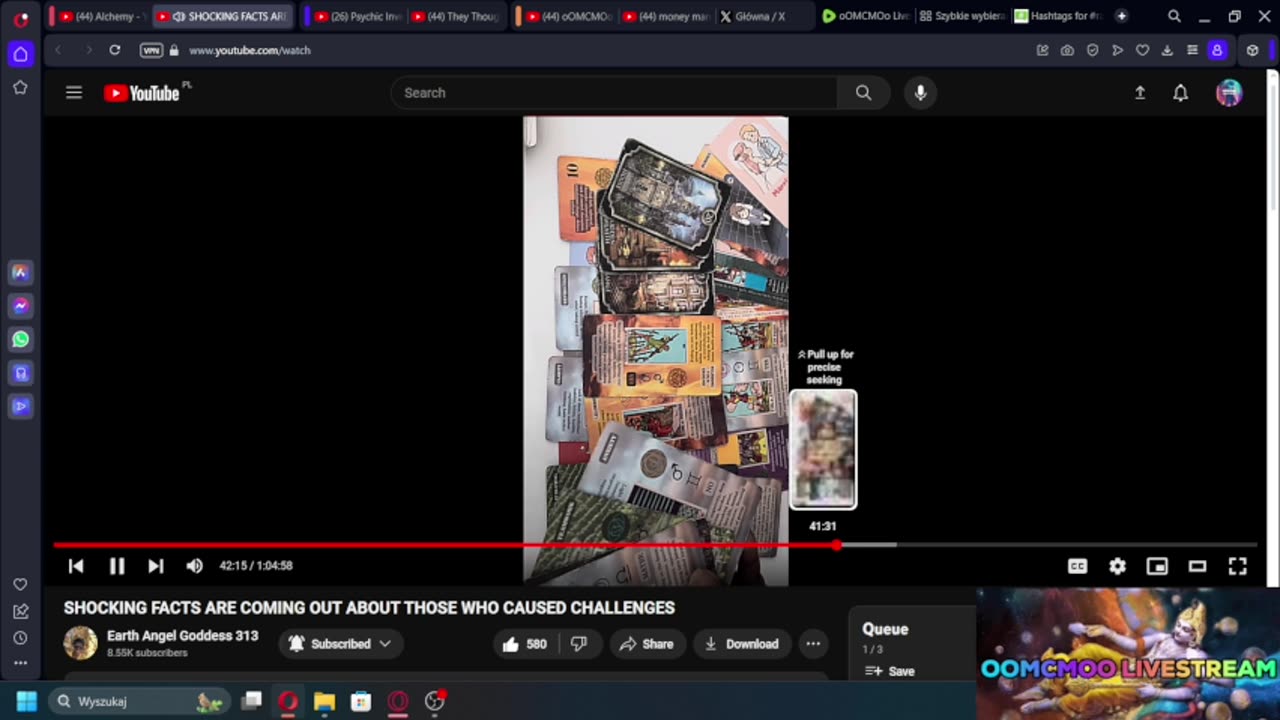Screen dimensions: 1280x720
Task: Open the channel avatar image
Action: 80,644
